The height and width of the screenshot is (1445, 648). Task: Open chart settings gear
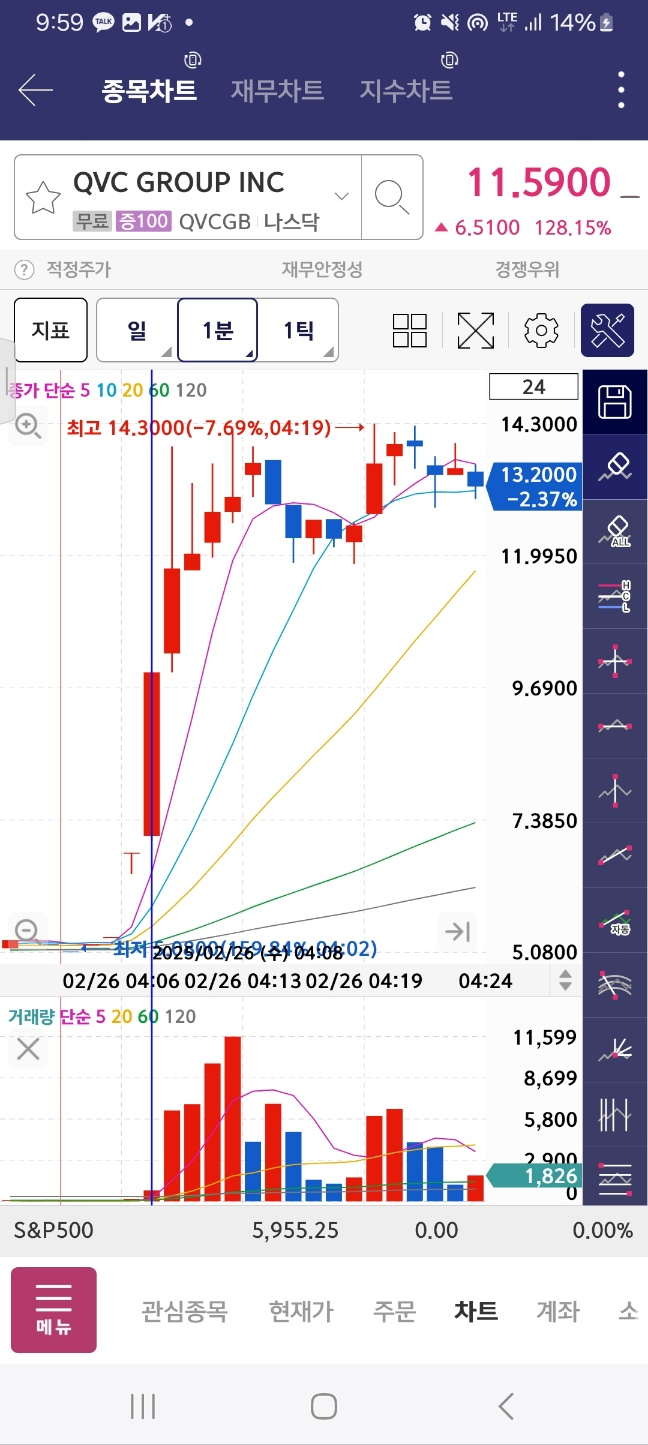tap(541, 330)
